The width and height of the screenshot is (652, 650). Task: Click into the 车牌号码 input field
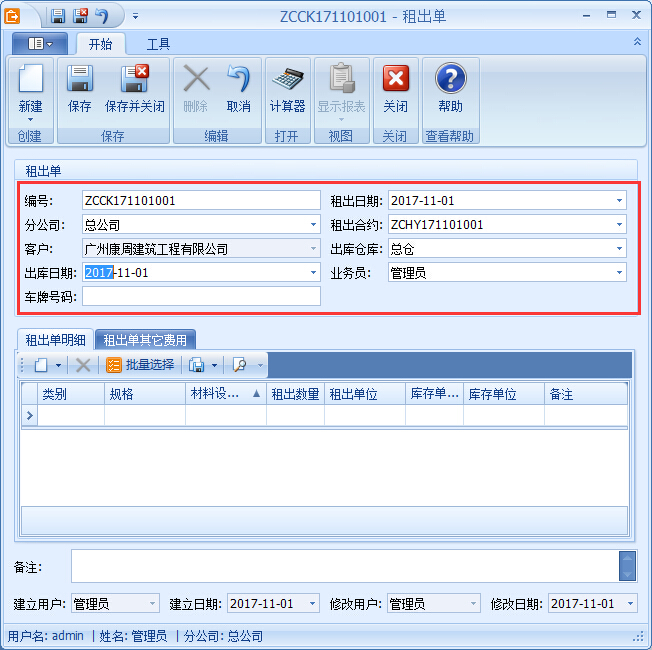[201, 297]
